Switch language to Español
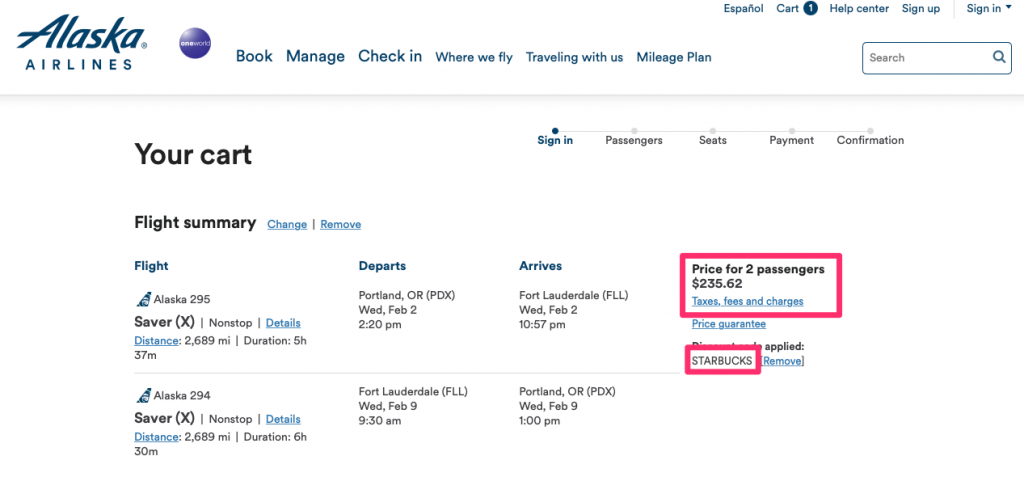The width and height of the screenshot is (1024, 477). 743,9
